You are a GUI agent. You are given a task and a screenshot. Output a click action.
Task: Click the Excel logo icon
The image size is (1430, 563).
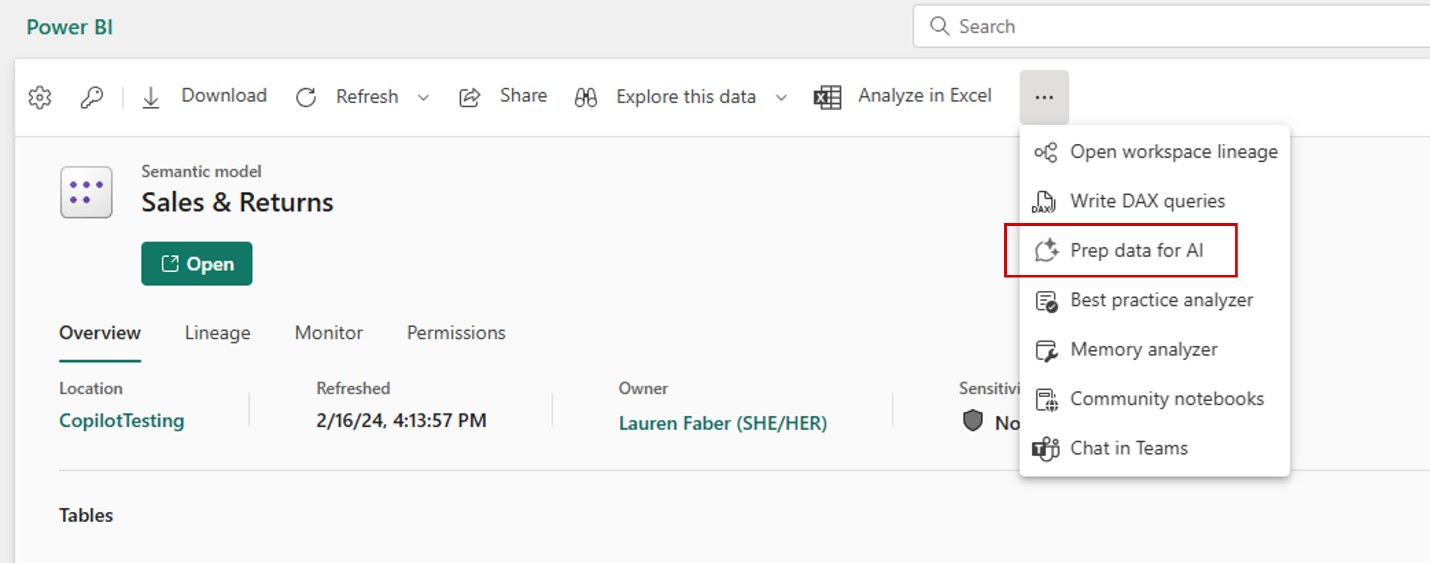coord(827,97)
